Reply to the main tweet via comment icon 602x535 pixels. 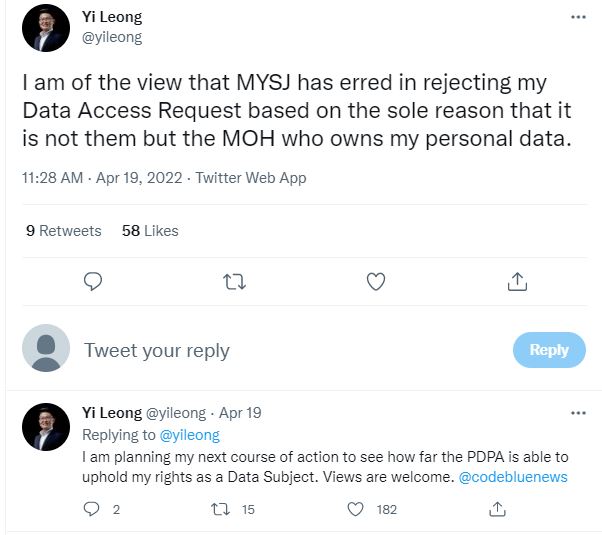(x=93, y=282)
